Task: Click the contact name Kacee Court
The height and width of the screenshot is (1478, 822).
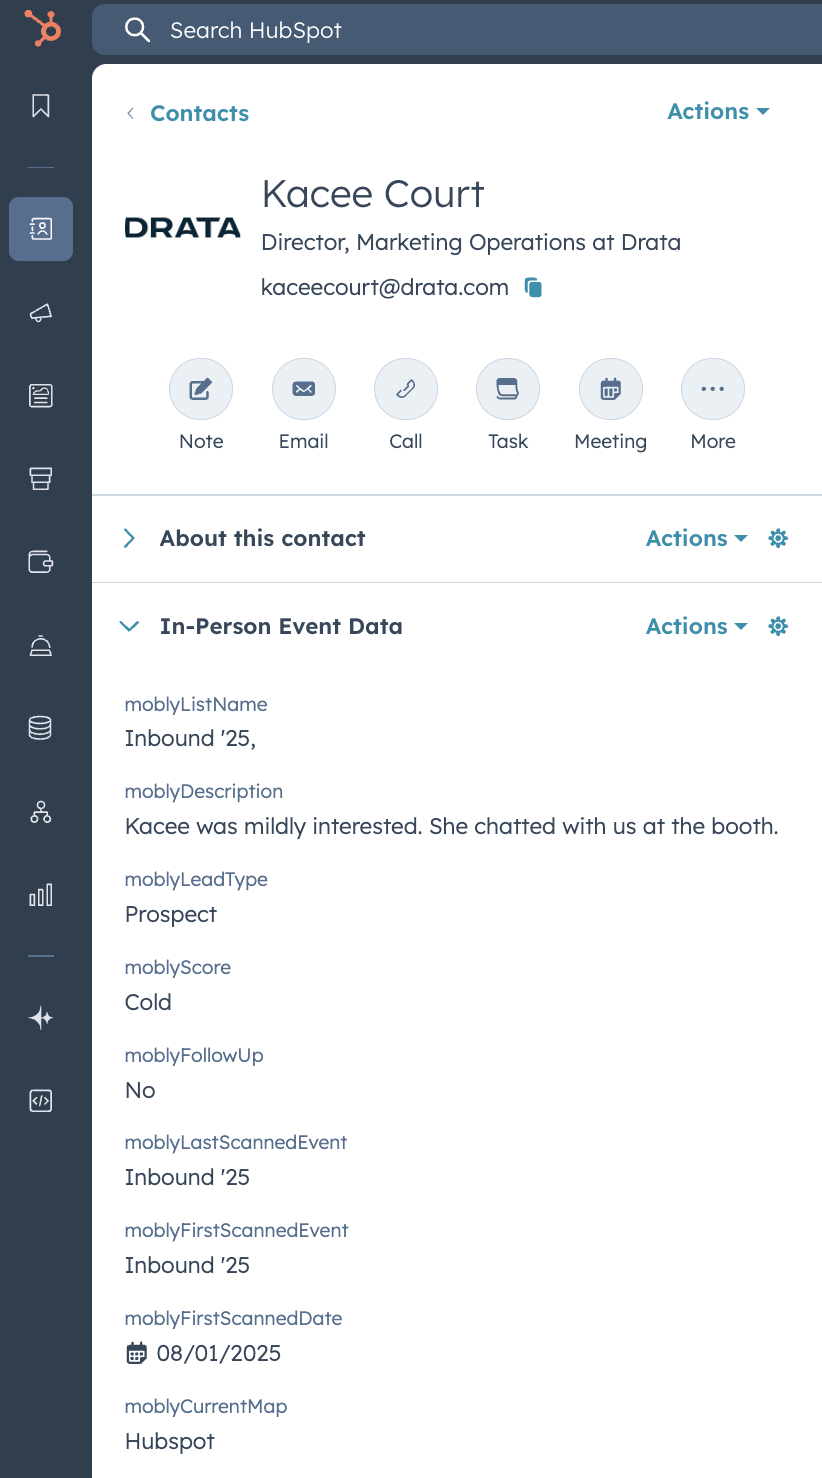Action: (x=373, y=194)
